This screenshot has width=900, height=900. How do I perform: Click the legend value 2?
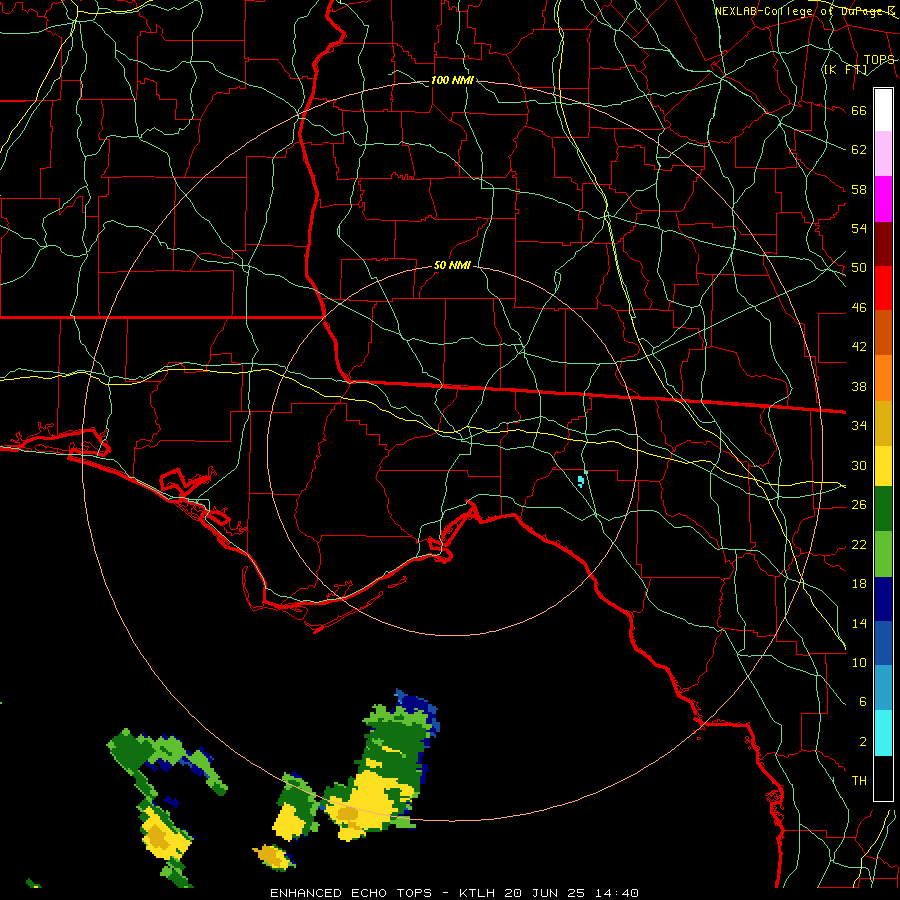(863, 742)
